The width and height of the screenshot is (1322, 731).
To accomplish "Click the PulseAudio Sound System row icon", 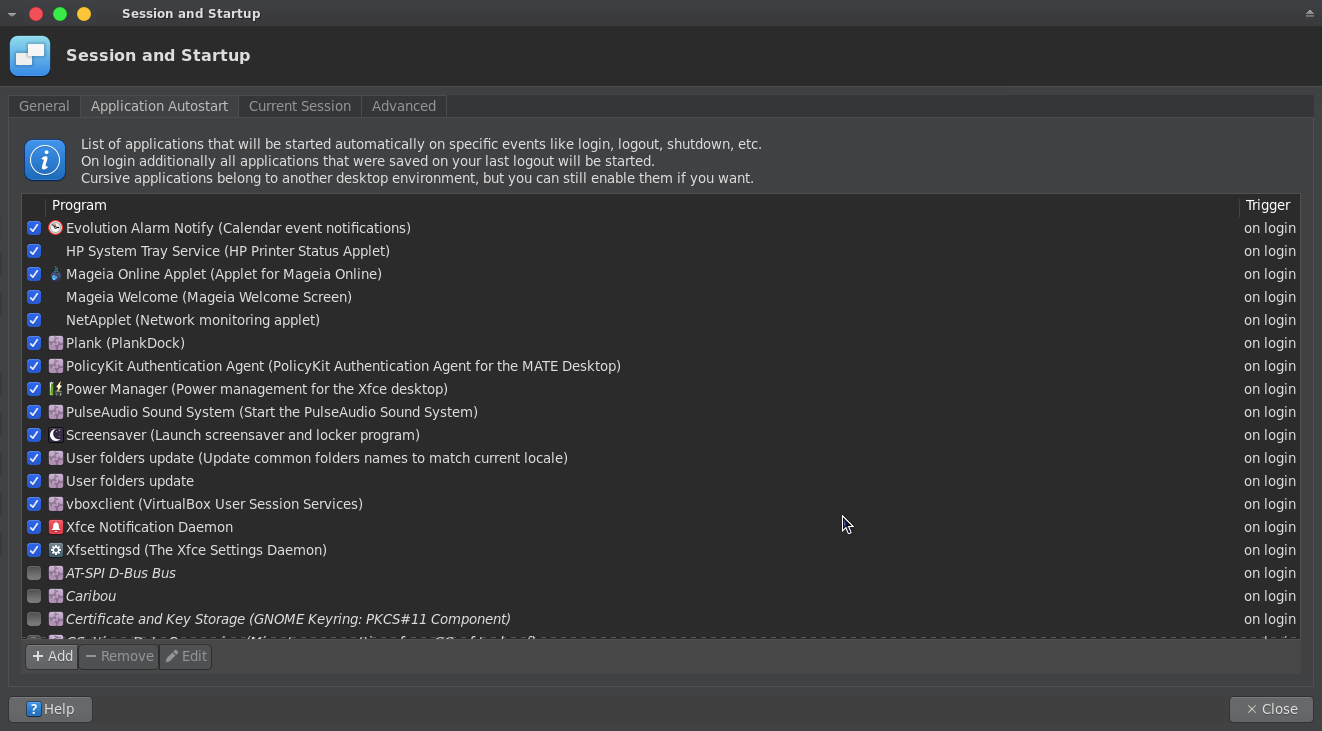I will (x=56, y=412).
